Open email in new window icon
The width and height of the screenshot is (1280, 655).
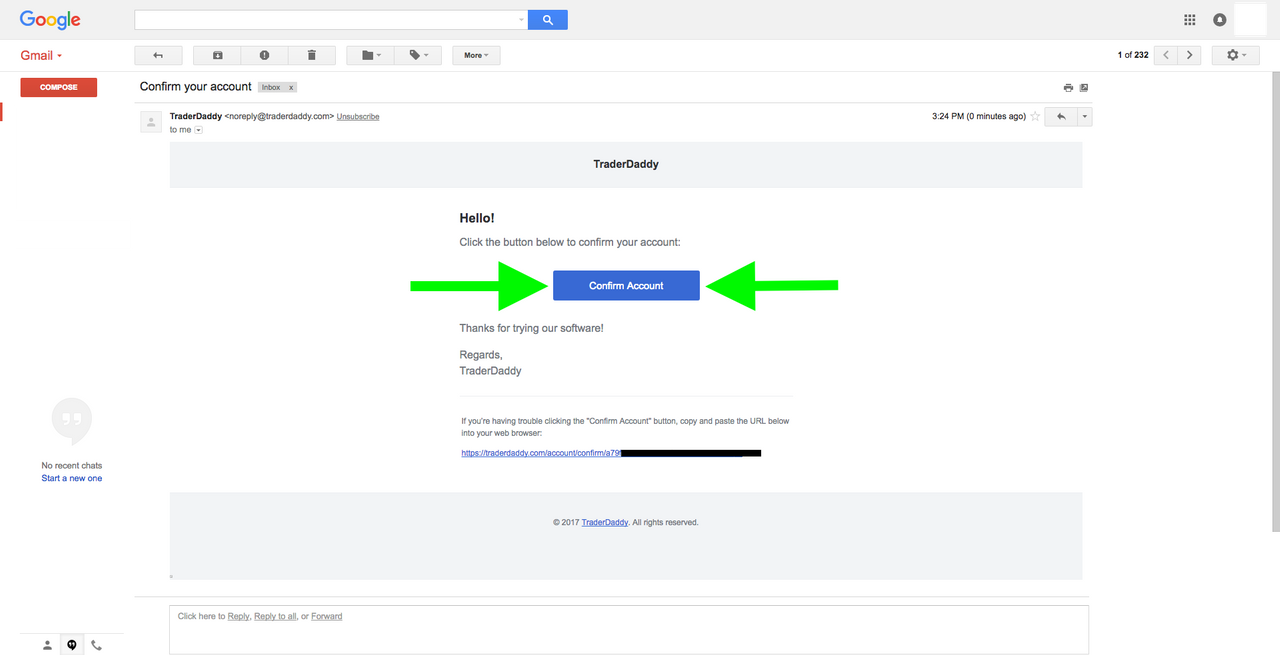click(x=1084, y=88)
